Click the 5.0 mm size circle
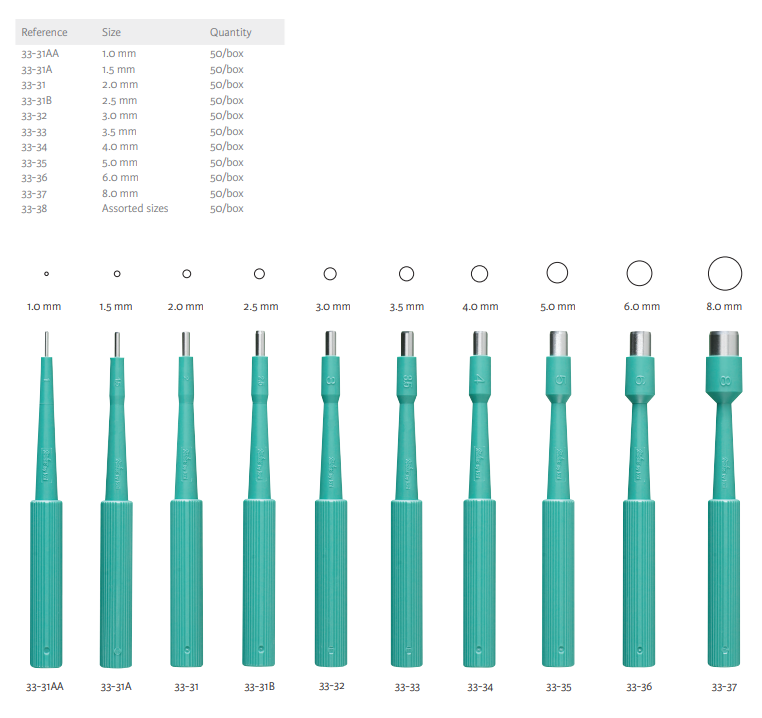Screen dimensions: 762x718 557,272
